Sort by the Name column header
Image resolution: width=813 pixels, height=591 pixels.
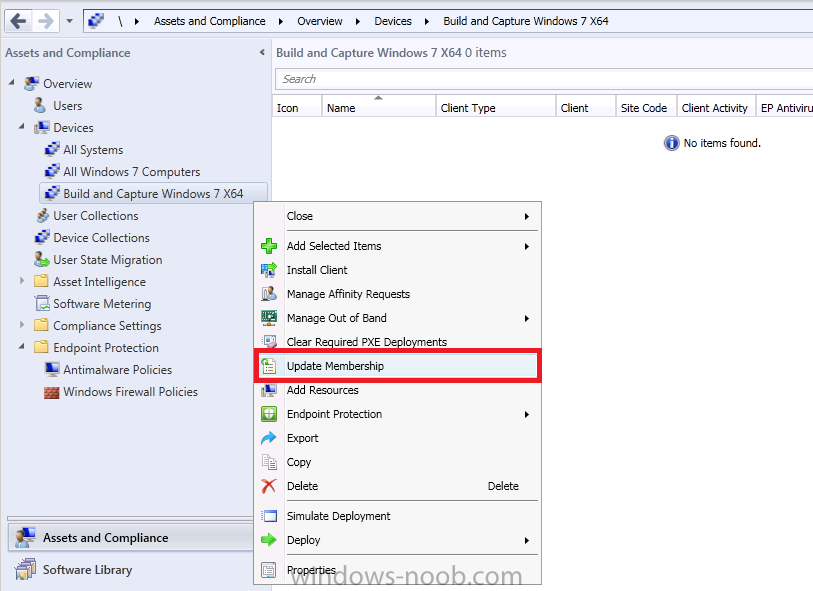tap(379, 107)
